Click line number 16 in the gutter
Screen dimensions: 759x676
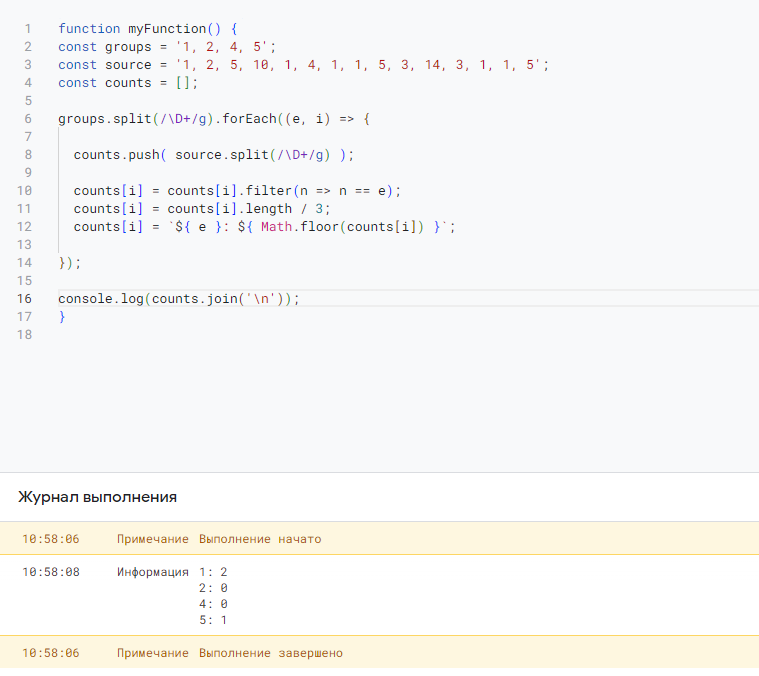(x=24, y=299)
